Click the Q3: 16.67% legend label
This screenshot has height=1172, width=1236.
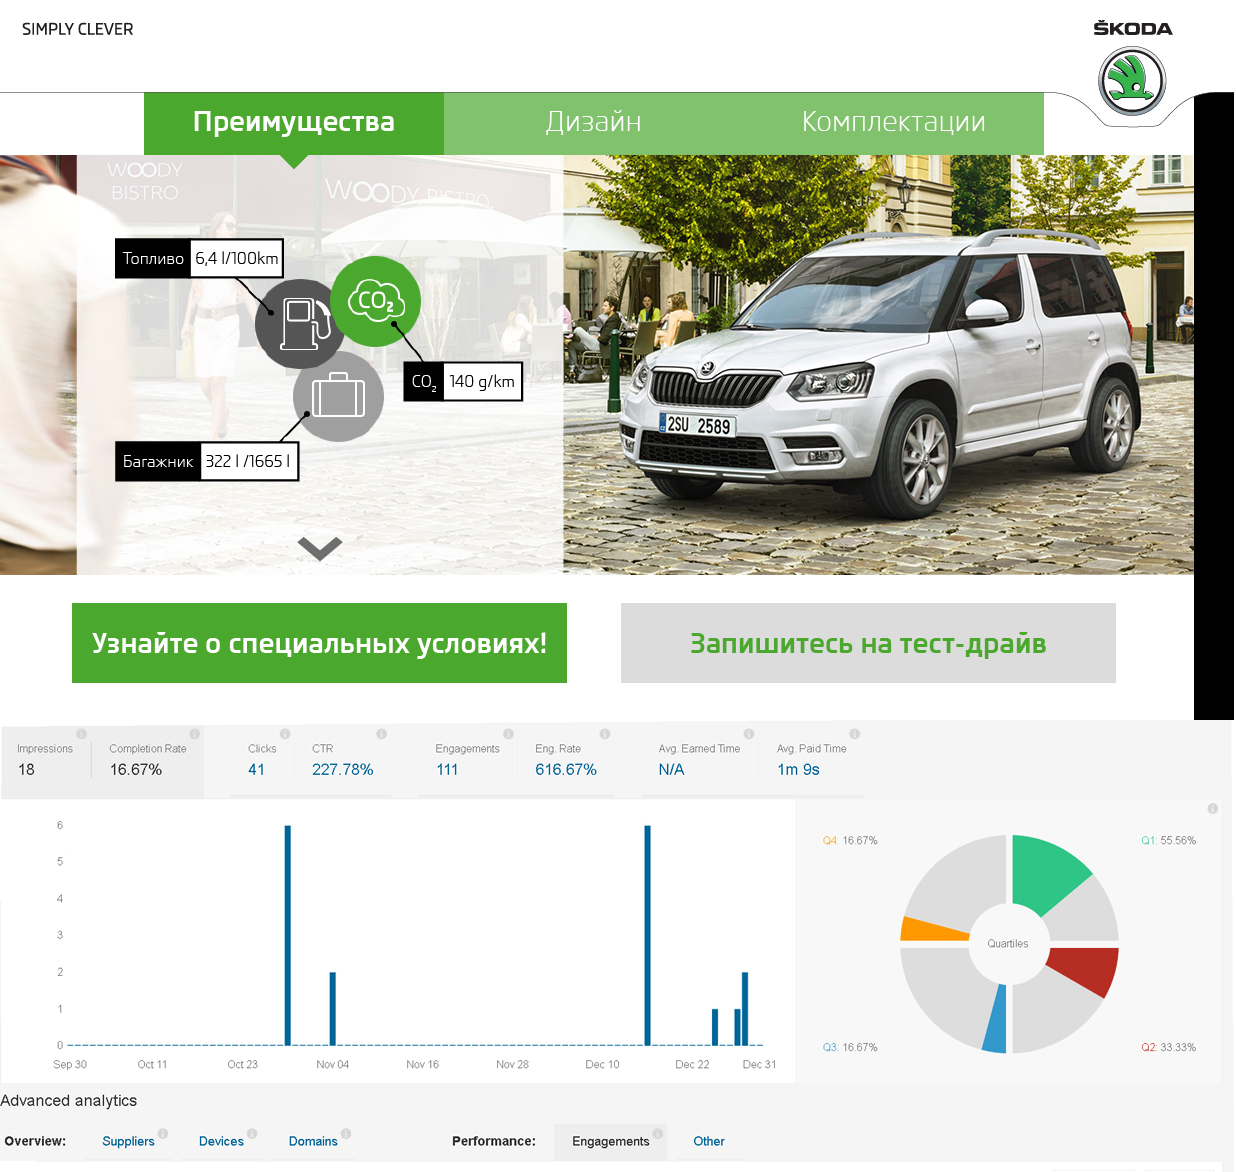850,1048
